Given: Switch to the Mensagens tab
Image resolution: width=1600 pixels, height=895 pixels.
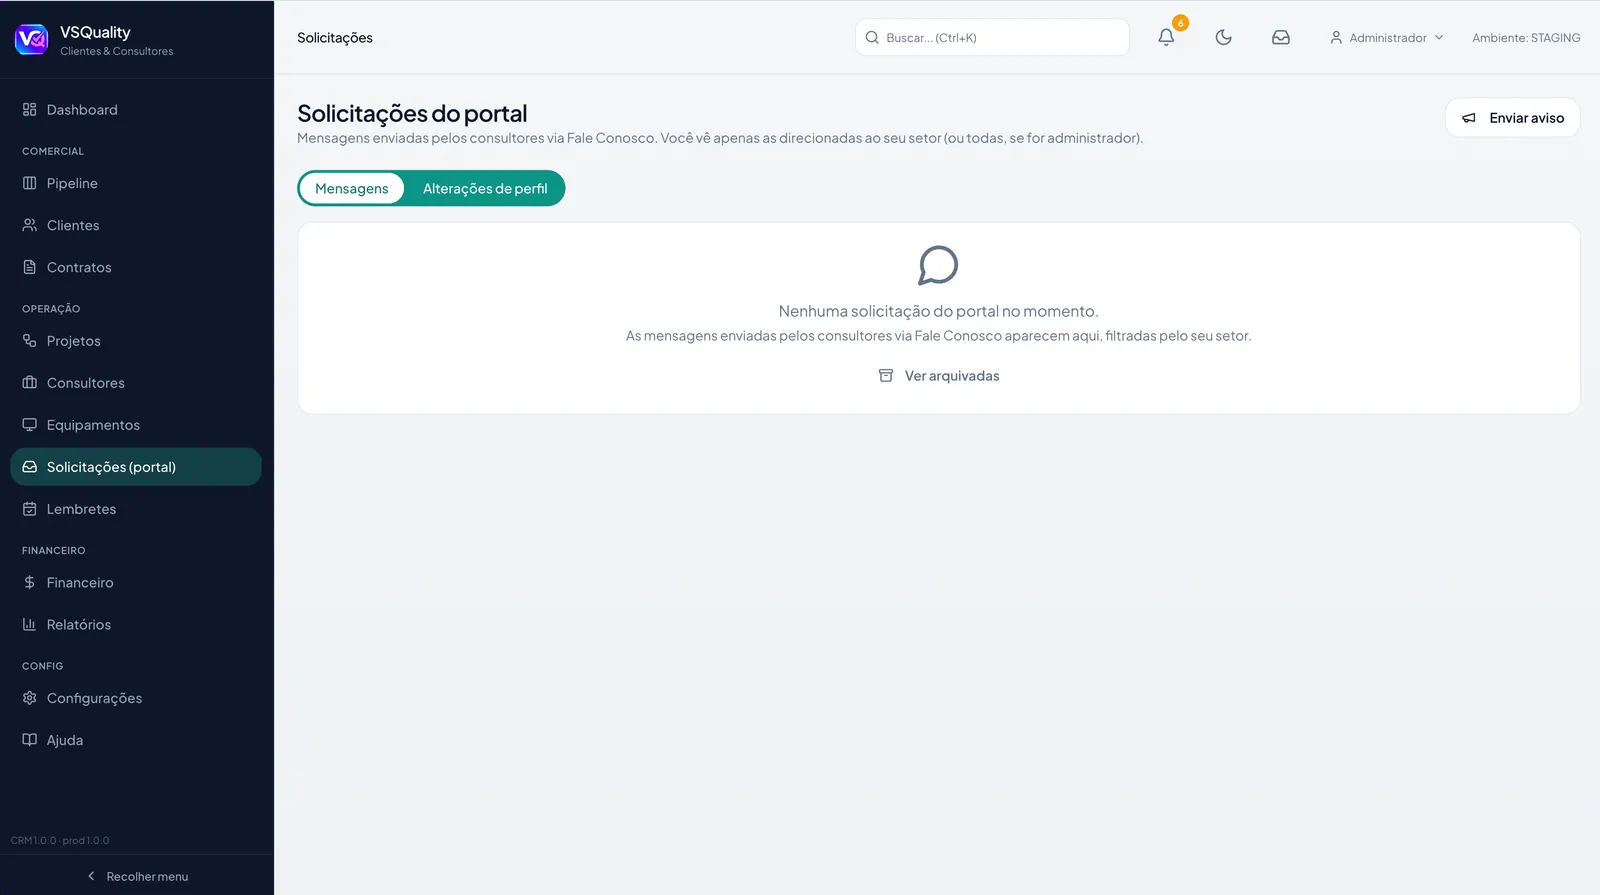Looking at the screenshot, I should click(351, 188).
